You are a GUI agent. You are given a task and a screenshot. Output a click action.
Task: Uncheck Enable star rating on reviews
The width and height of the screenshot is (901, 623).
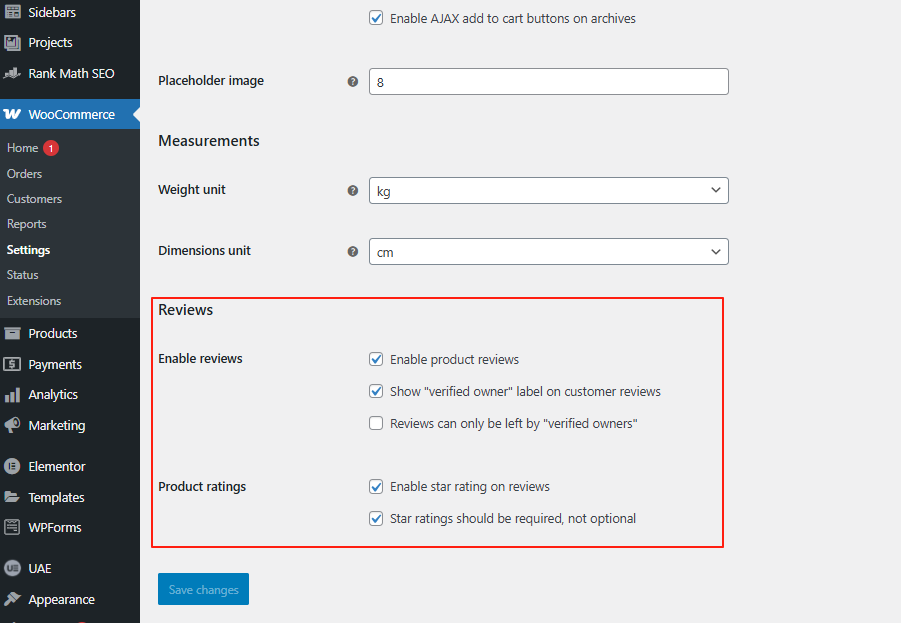point(376,487)
